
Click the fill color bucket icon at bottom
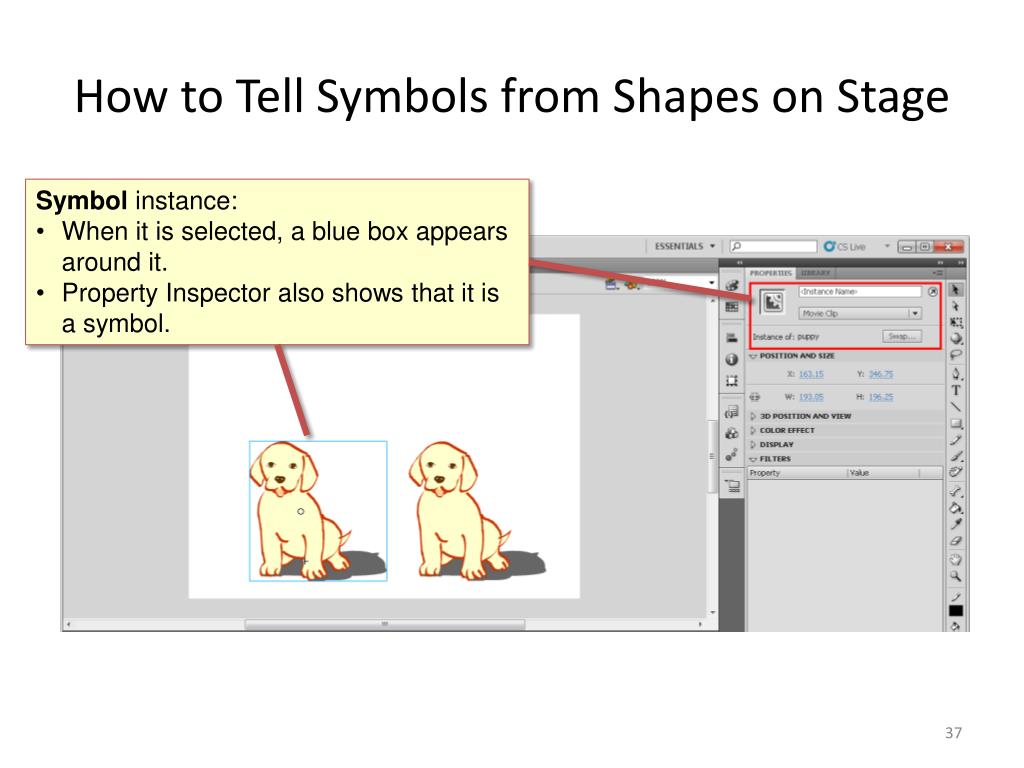955,626
